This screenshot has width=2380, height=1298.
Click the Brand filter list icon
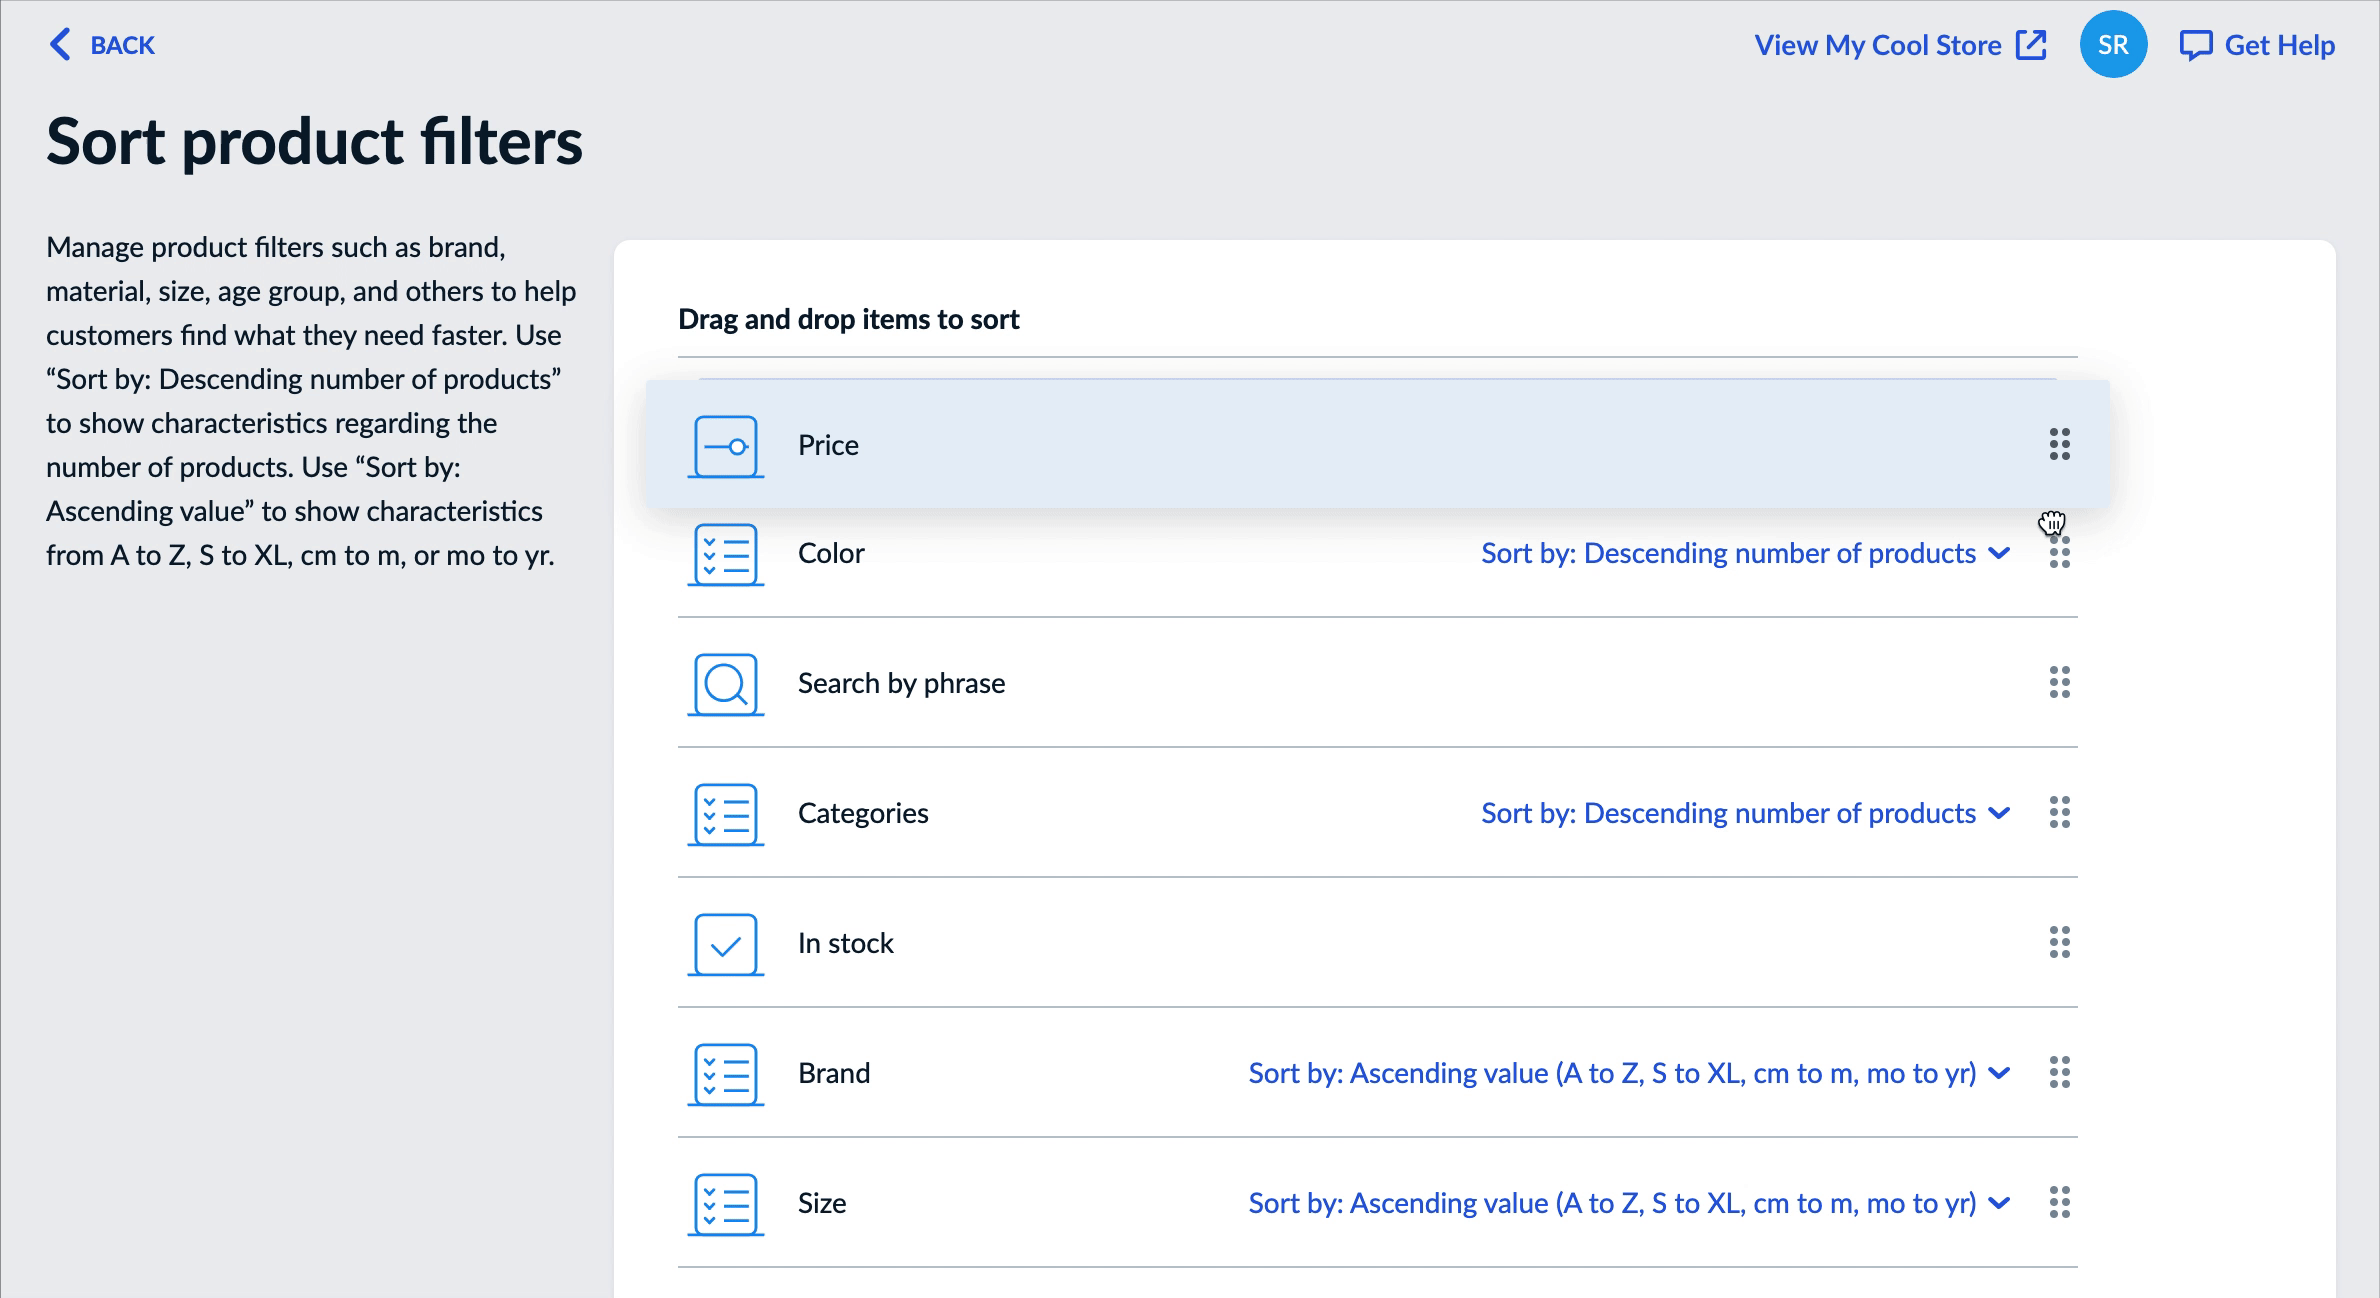[x=726, y=1071]
